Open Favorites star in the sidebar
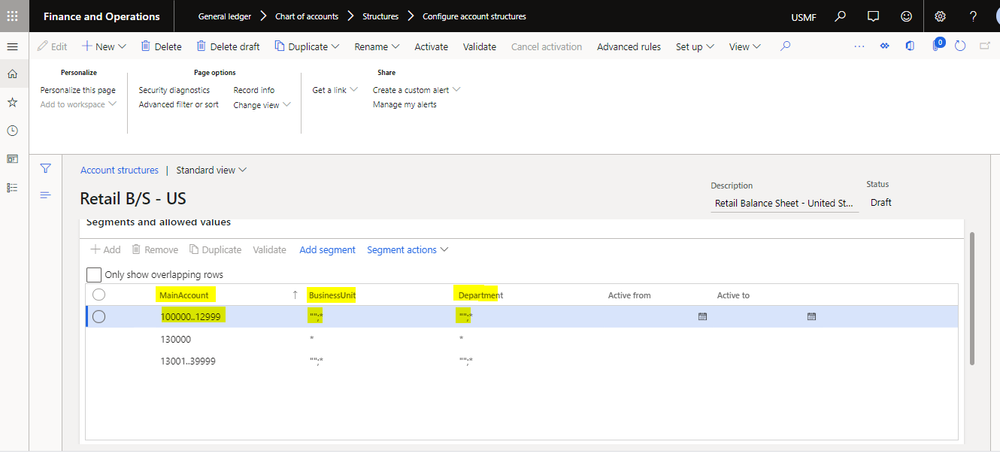The width and height of the screenshot is (1000, 453). [12, 102]
